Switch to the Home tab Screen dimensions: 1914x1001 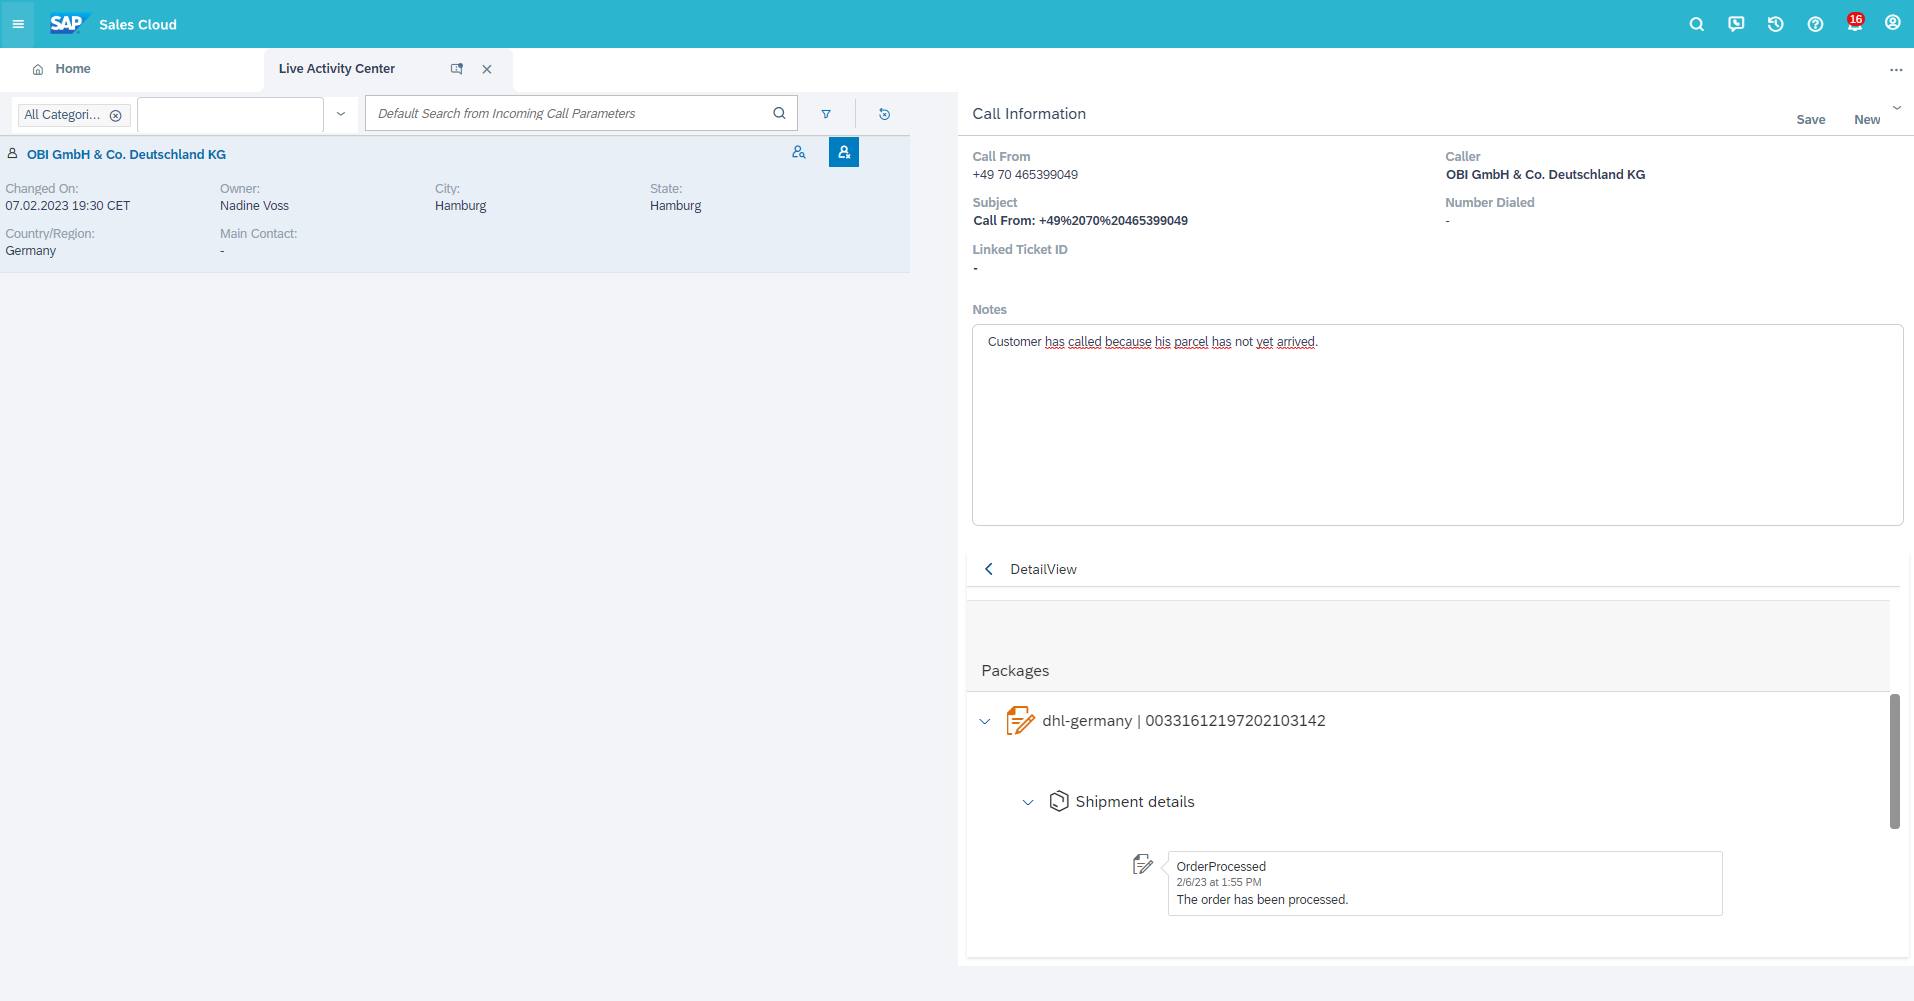pyautogui.click(x=73, y=69)
